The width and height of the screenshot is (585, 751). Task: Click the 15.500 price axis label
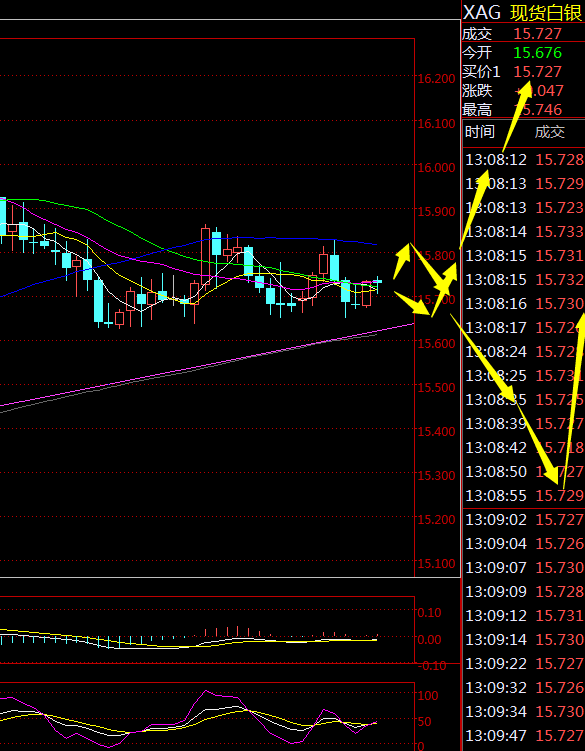436,387
